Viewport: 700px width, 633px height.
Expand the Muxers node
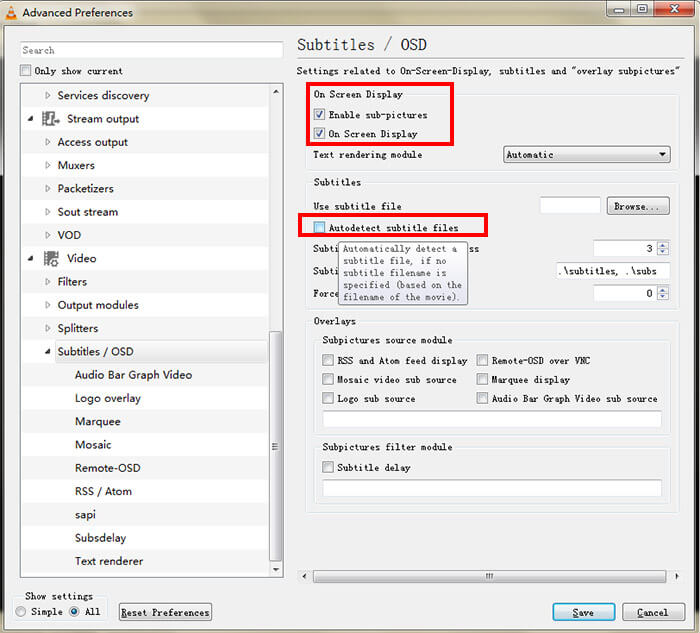(48, 165)
